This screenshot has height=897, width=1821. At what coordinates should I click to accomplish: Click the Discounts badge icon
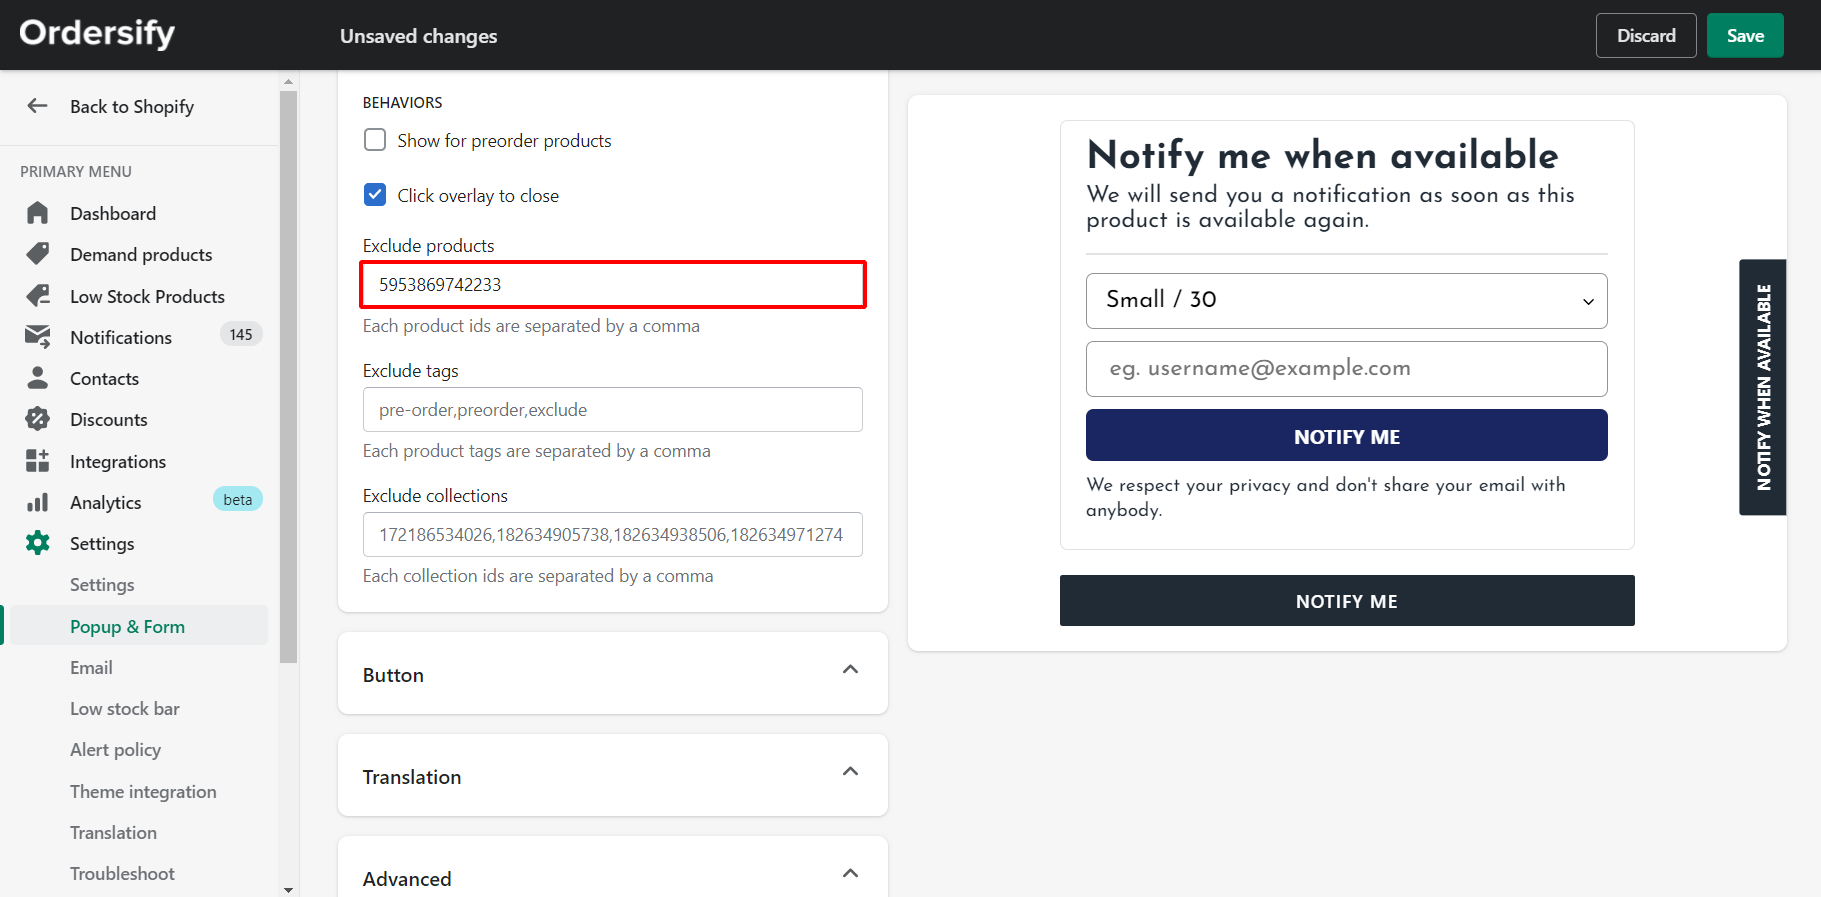(37, 419)
